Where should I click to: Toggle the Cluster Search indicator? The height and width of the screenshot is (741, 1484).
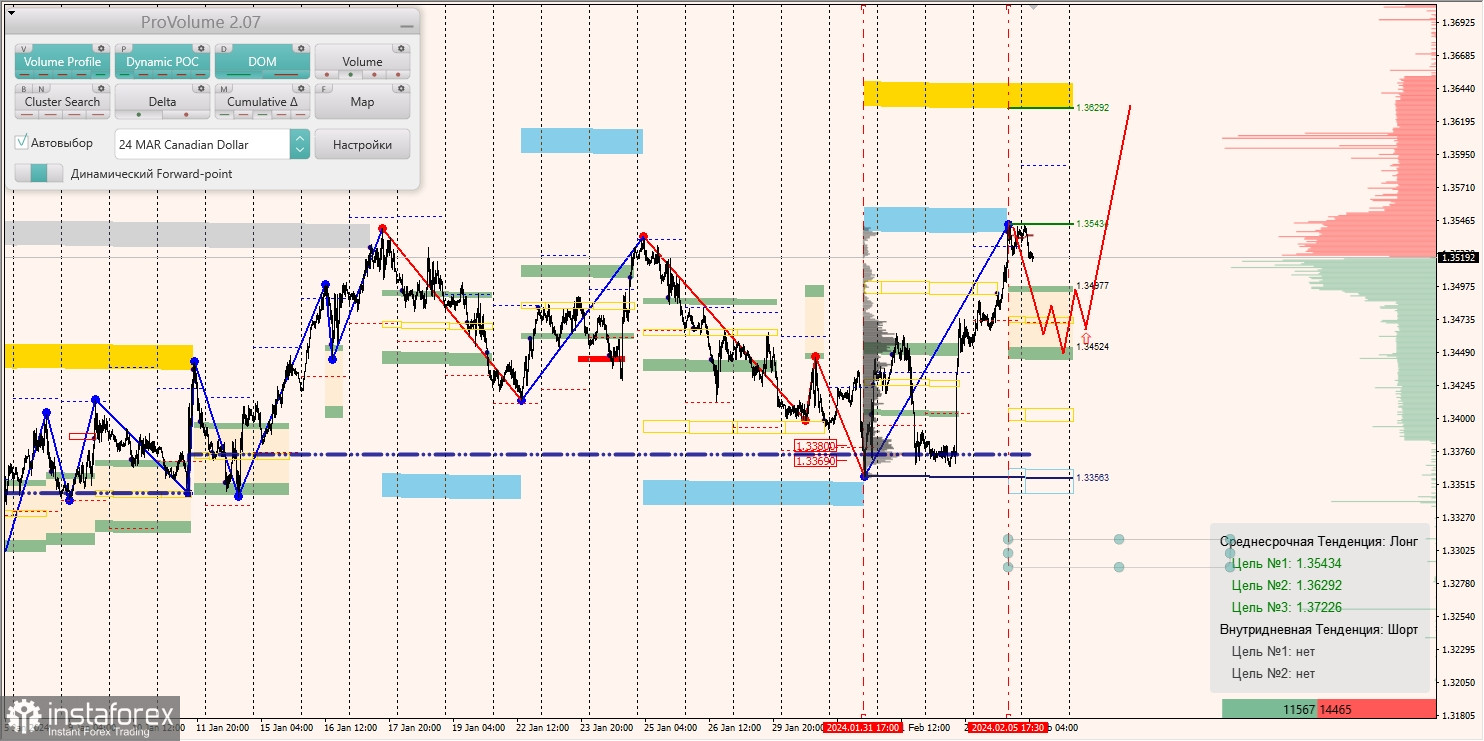pyautogui.click(x=62, y=101)
